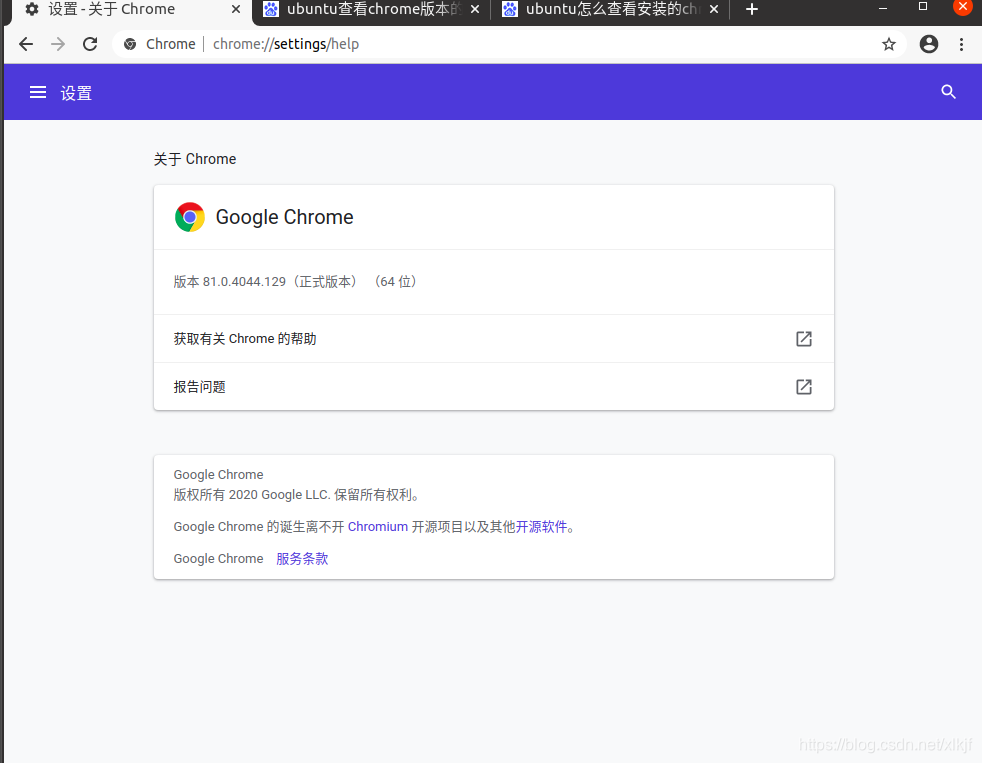This screenshot has width=982, height=763.
Task: Open the user profile avatar icon
Action: (x=929, y=44)
